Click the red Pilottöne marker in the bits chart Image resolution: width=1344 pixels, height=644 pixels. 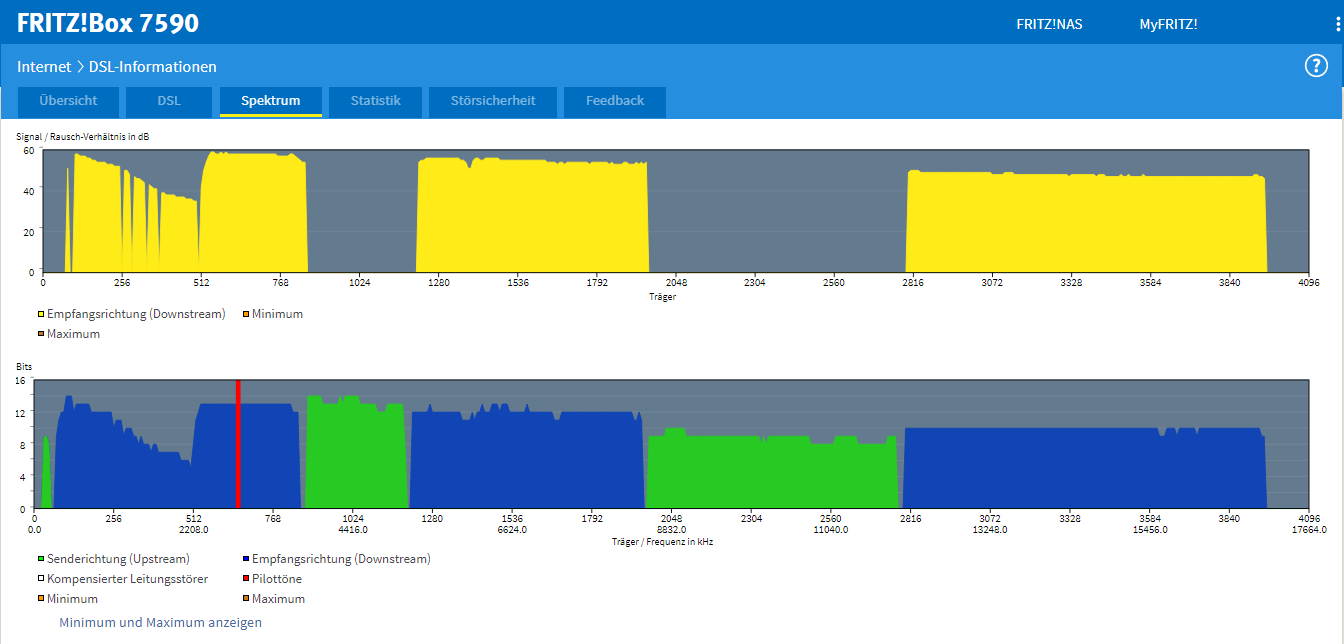238,444
